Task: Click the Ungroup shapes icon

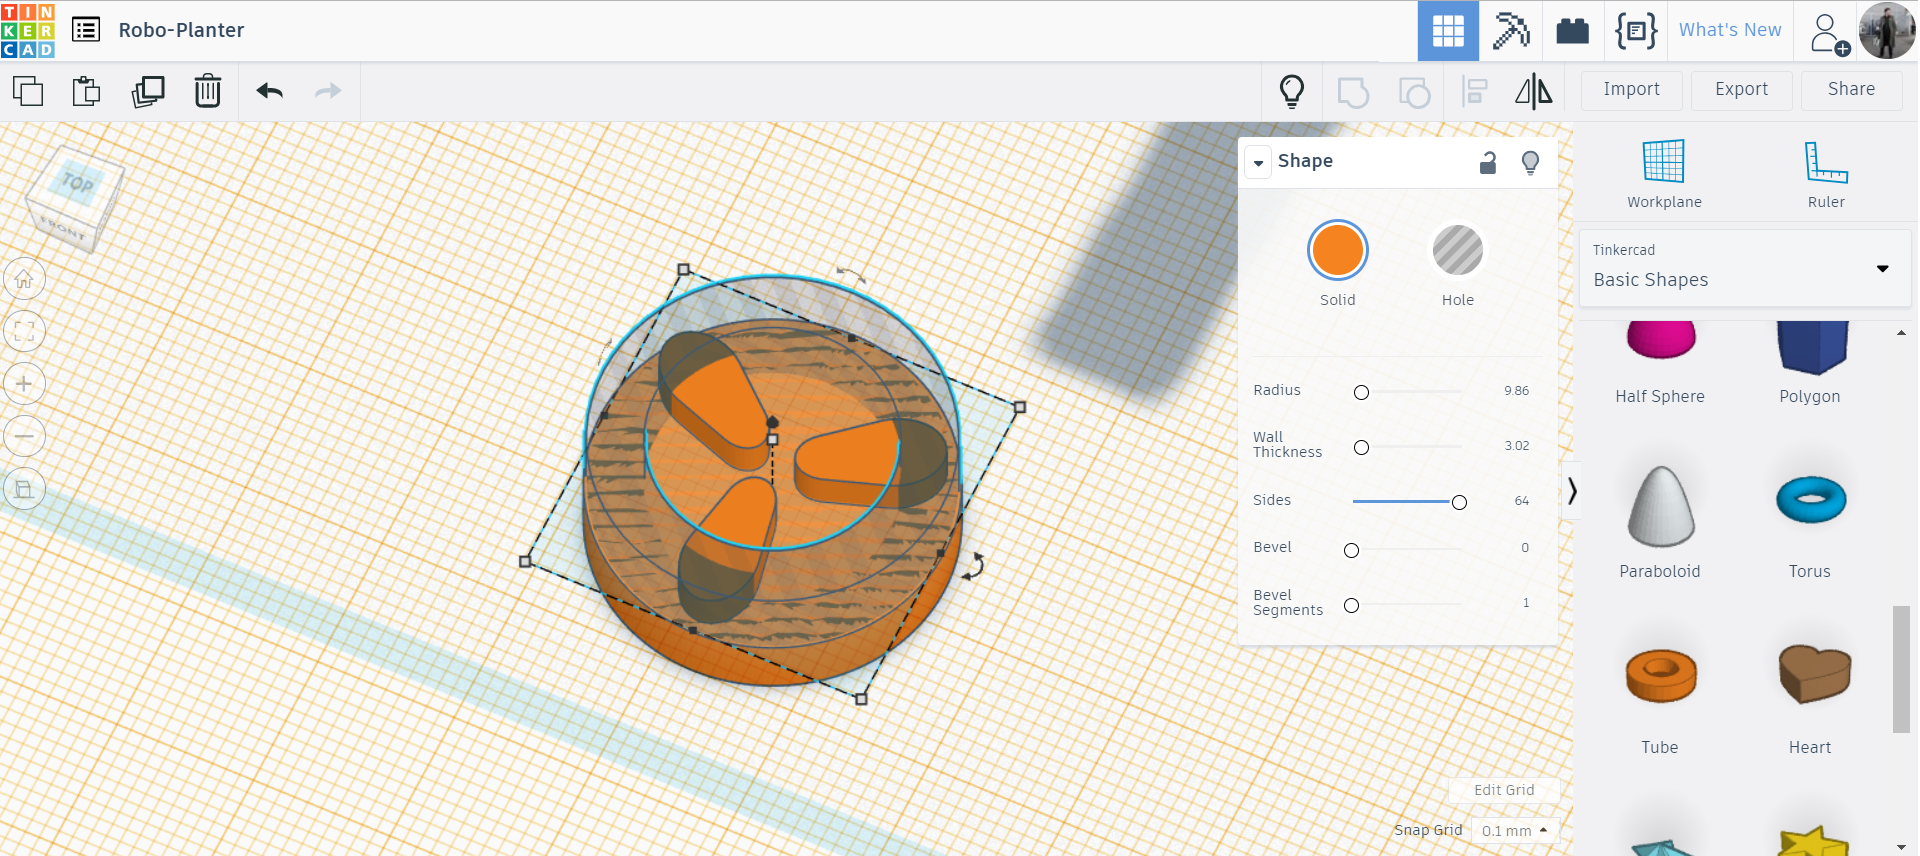Action: click(x=1414, y=92)
